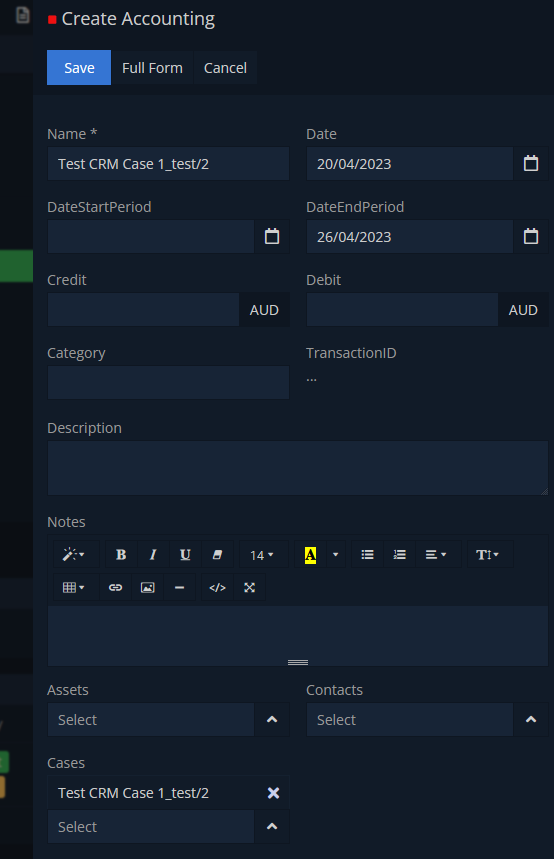Screen dimensions: 554x859
Task: Insert ordered numbered list in Notes
Action: pos(399,554)
